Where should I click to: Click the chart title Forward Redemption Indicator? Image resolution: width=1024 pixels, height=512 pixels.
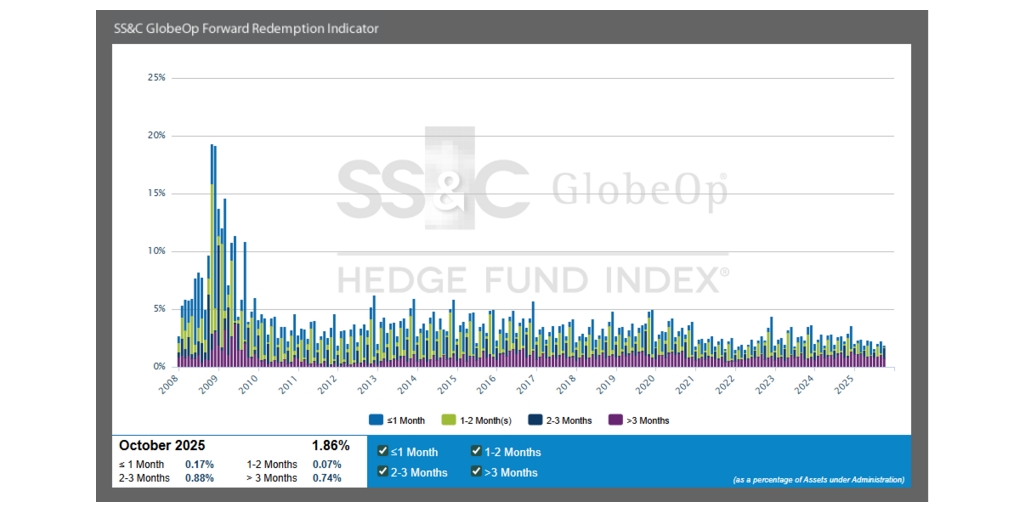point(246,29)
